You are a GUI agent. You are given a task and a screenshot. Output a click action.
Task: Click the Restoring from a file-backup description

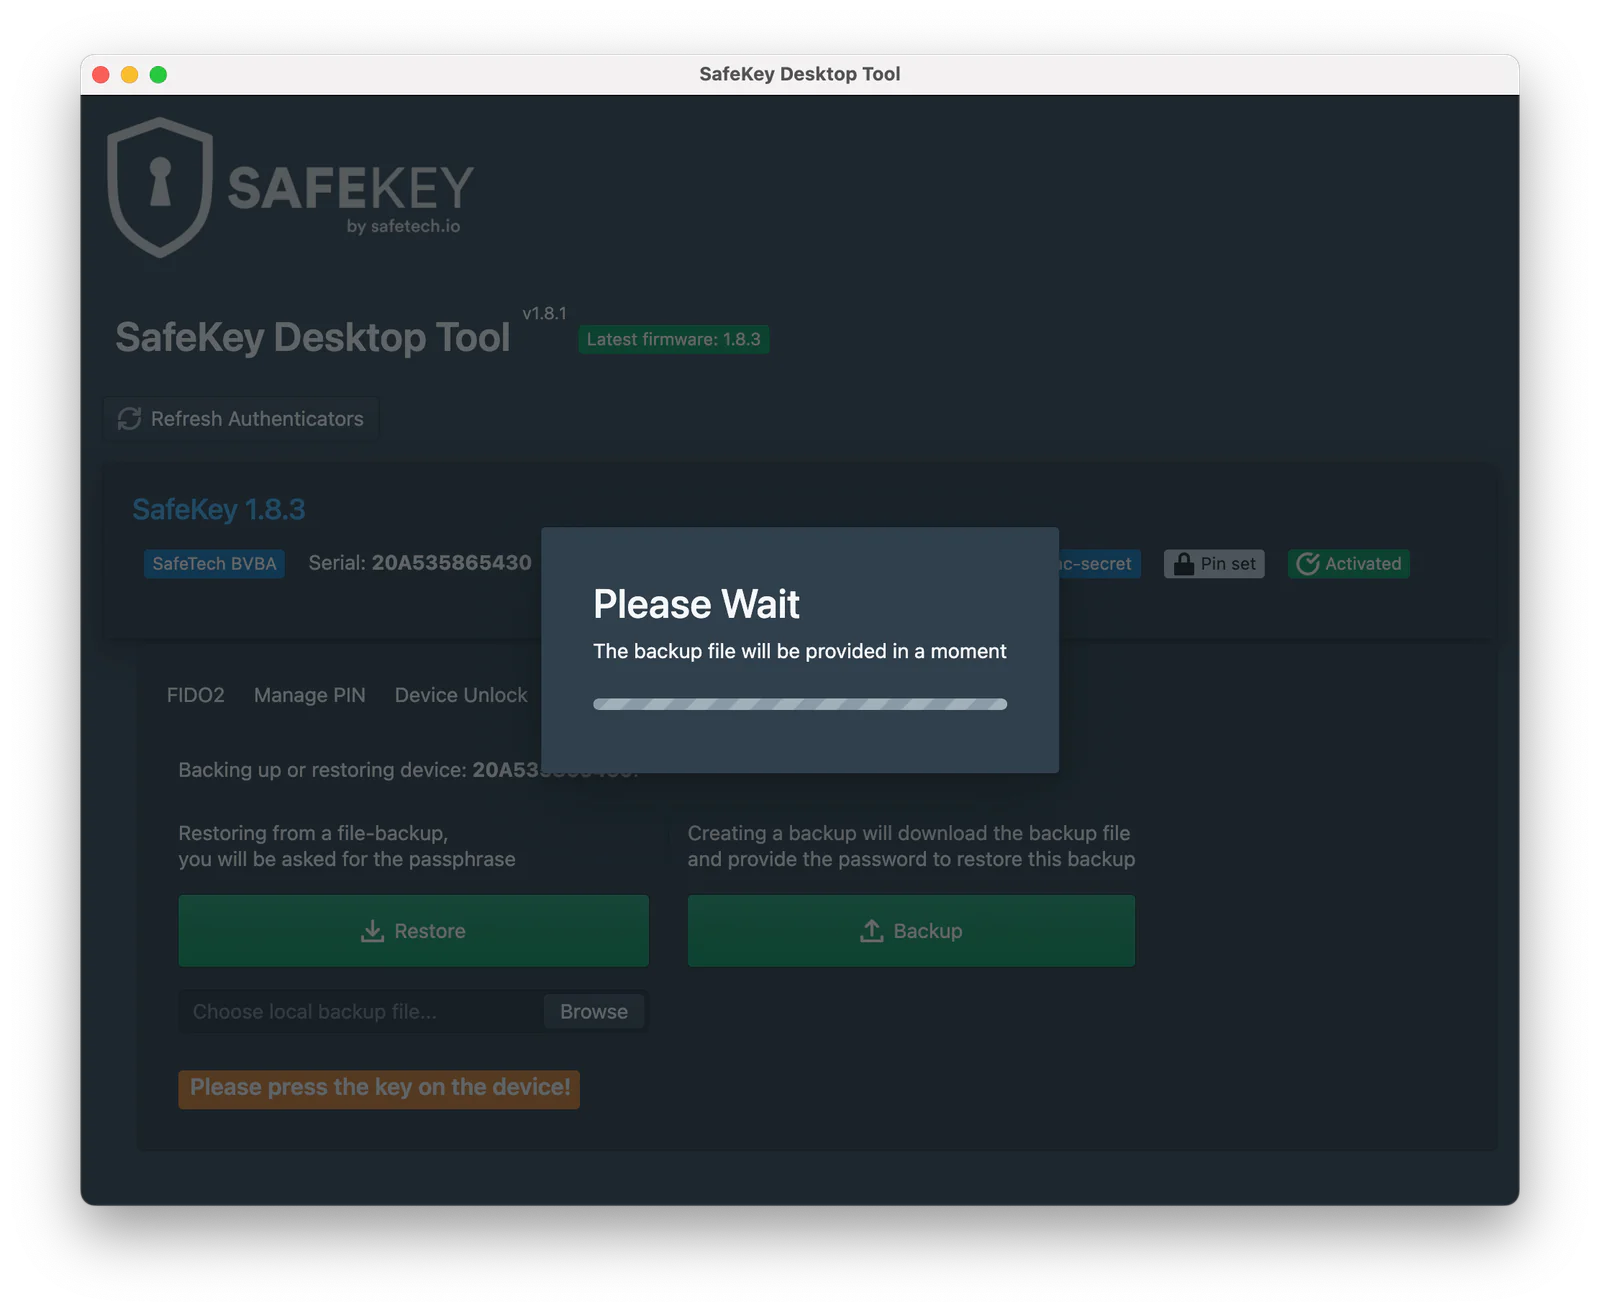(x=347, y=846)
